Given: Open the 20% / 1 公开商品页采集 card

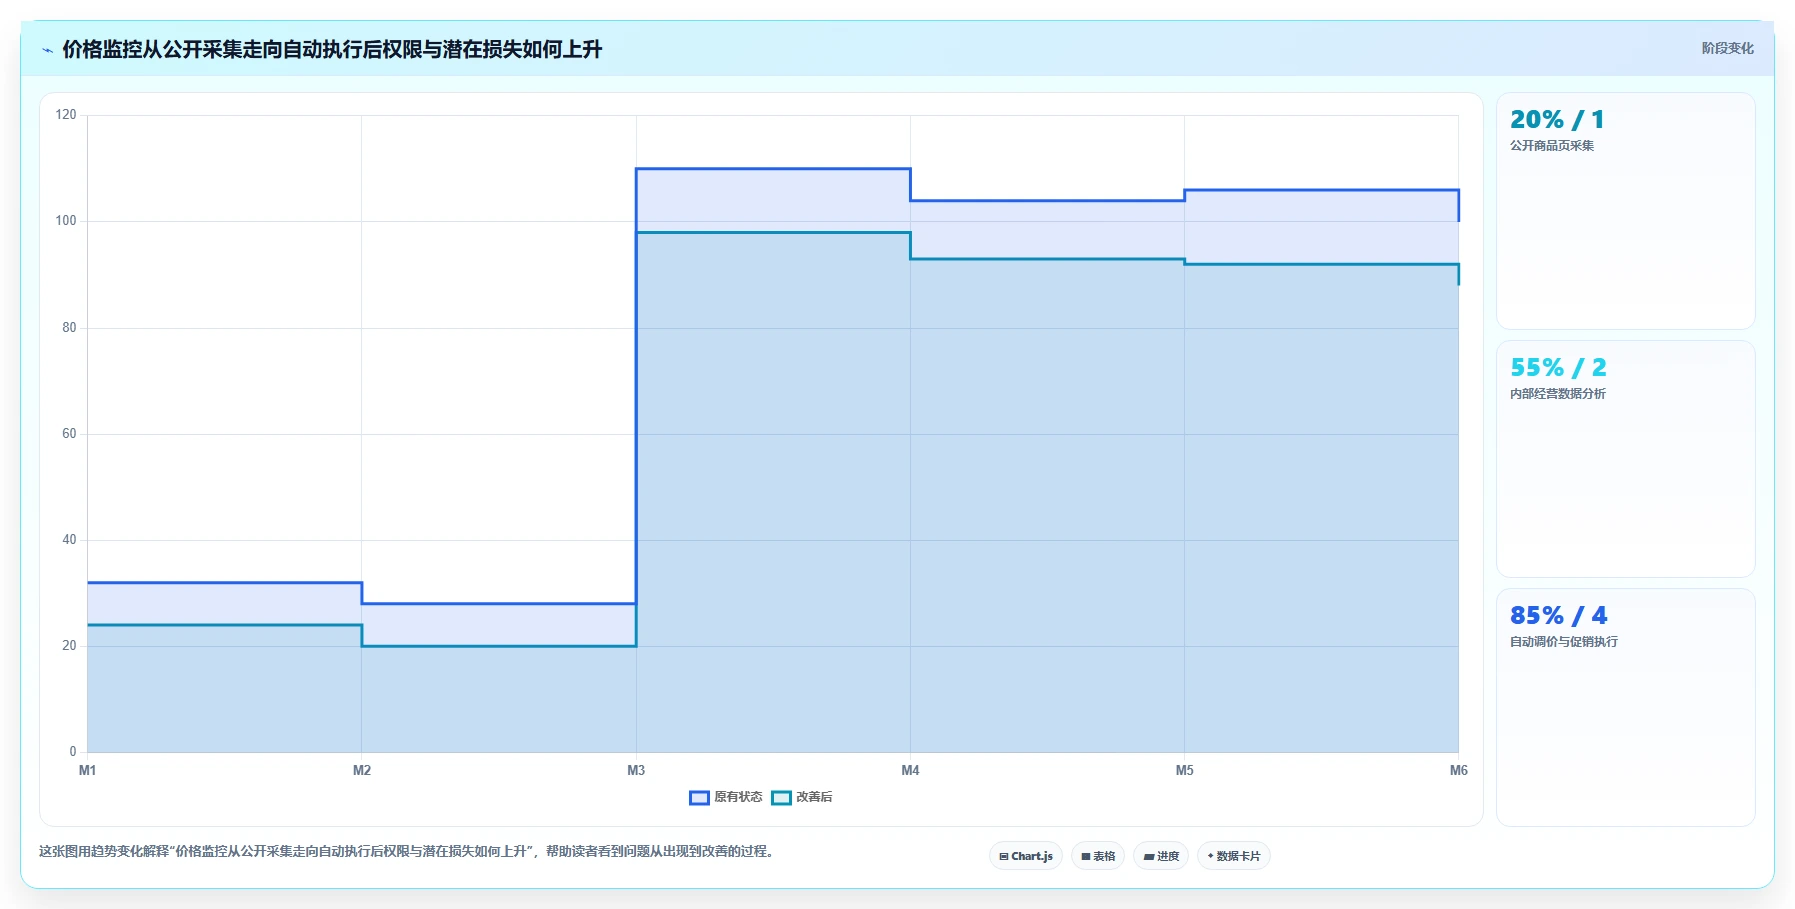Looking at the screenshot, I should pyautogui.click(x=1625, y=211).
